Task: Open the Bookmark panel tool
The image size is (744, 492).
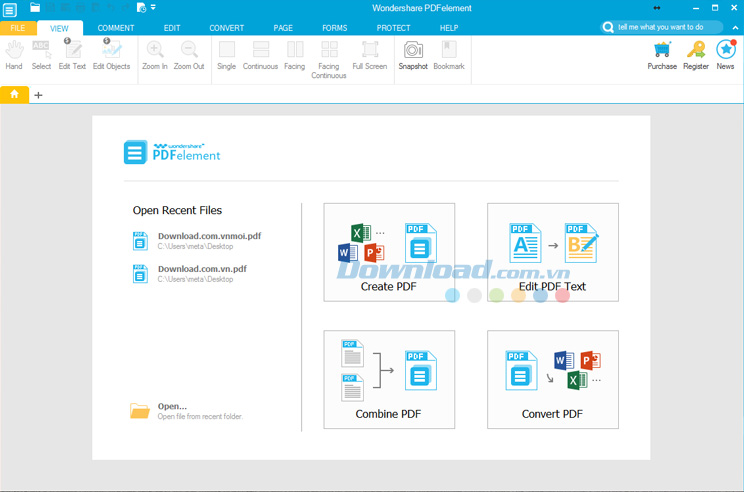Action: pos(449,56)
